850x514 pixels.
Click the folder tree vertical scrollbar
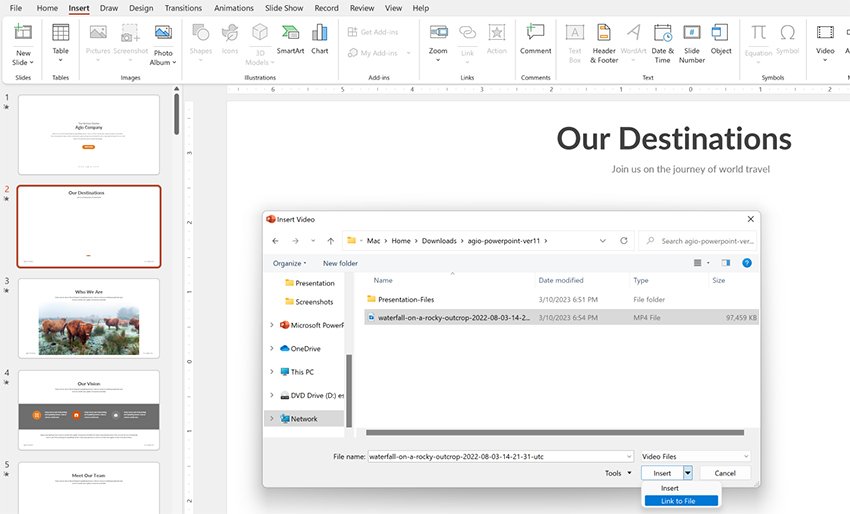(x=349, y=390)
